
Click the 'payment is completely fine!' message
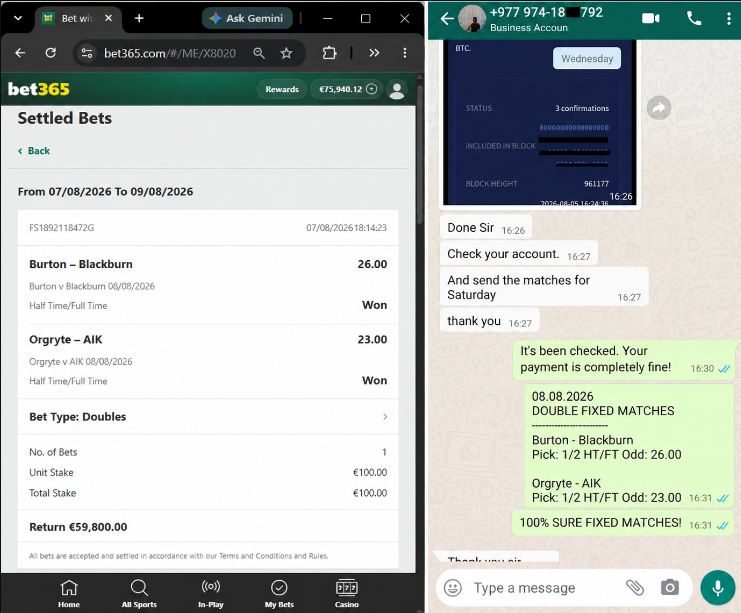point(625,360)
